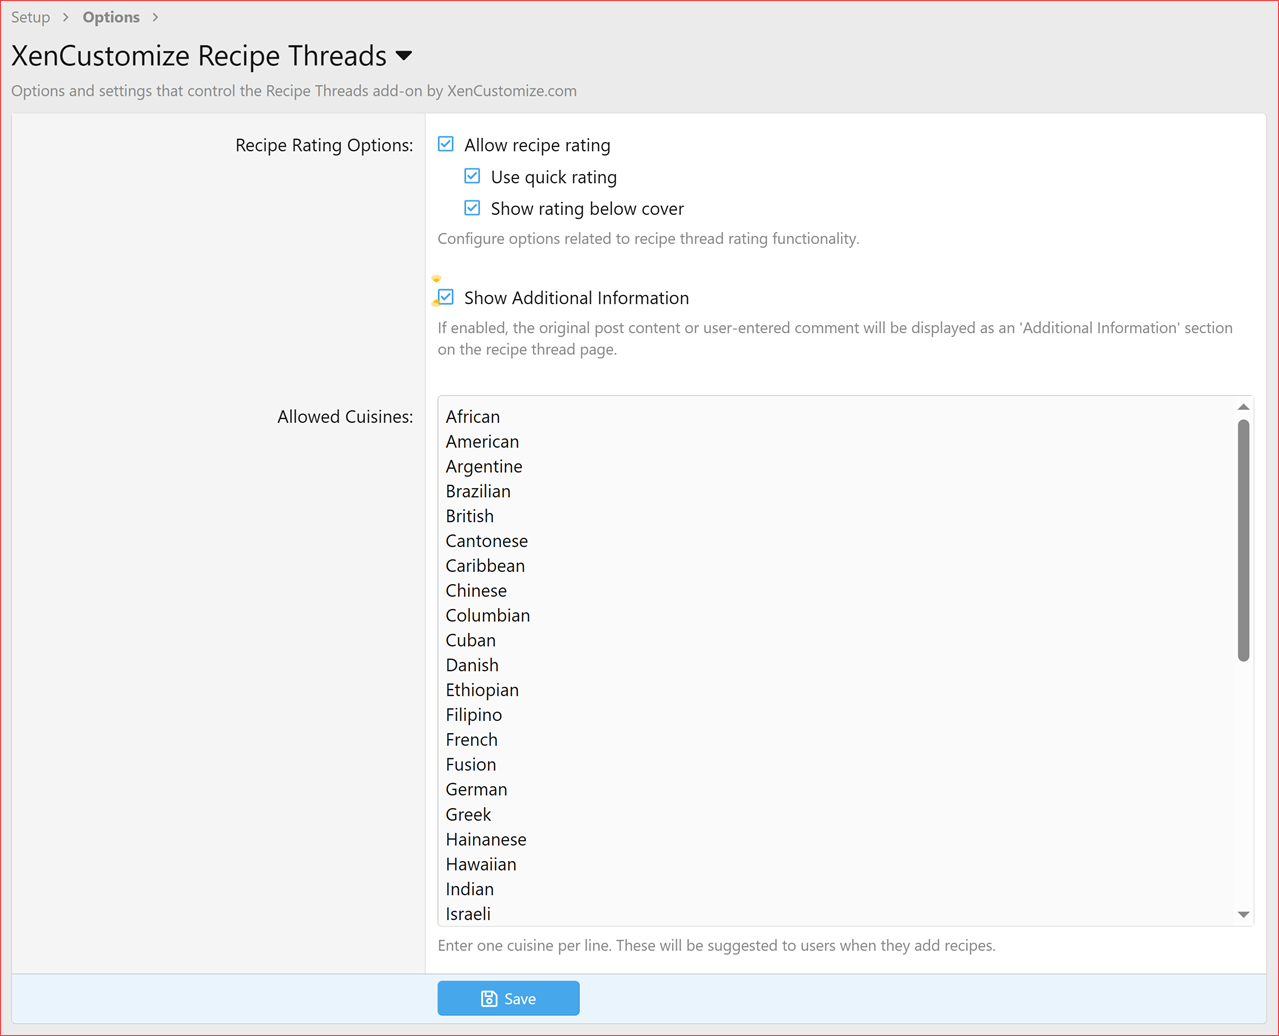Screen dimensions: 1279x1036
Task: Click the XenCustomize.com mention in the description
Action: (512, 91)
